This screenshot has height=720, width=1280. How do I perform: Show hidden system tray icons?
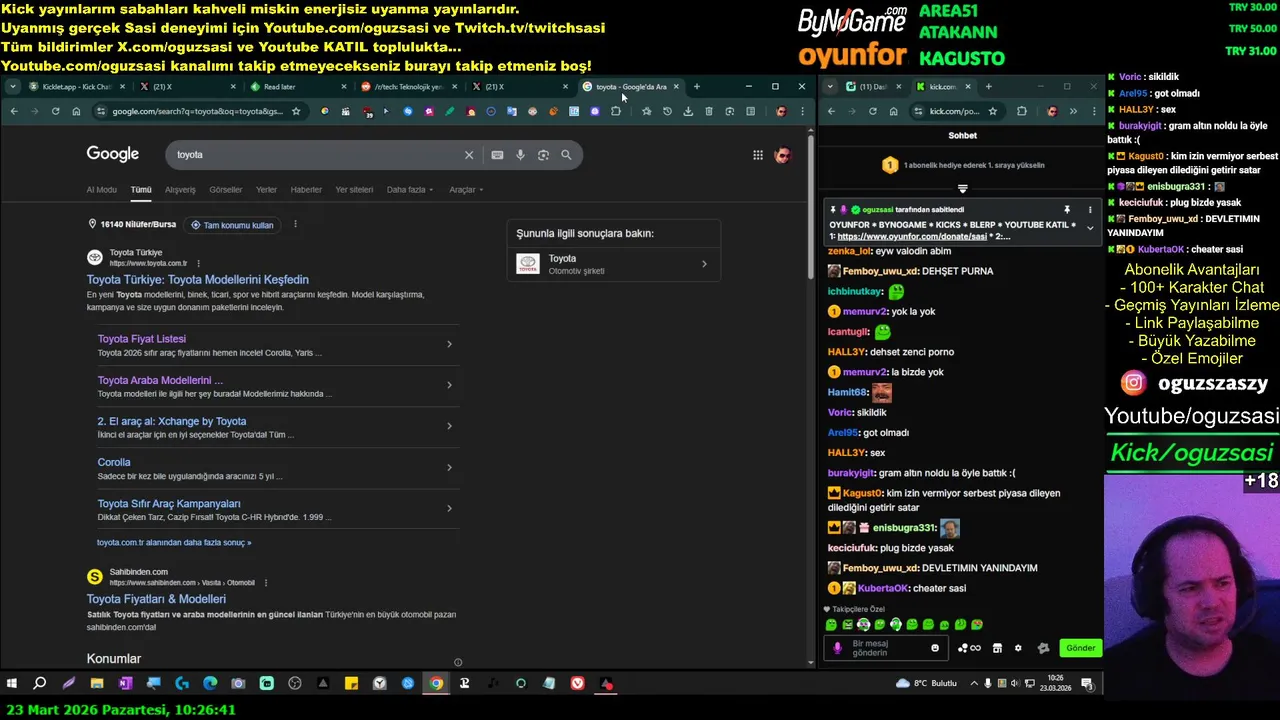pyautogui.click(x=973, y=684)
